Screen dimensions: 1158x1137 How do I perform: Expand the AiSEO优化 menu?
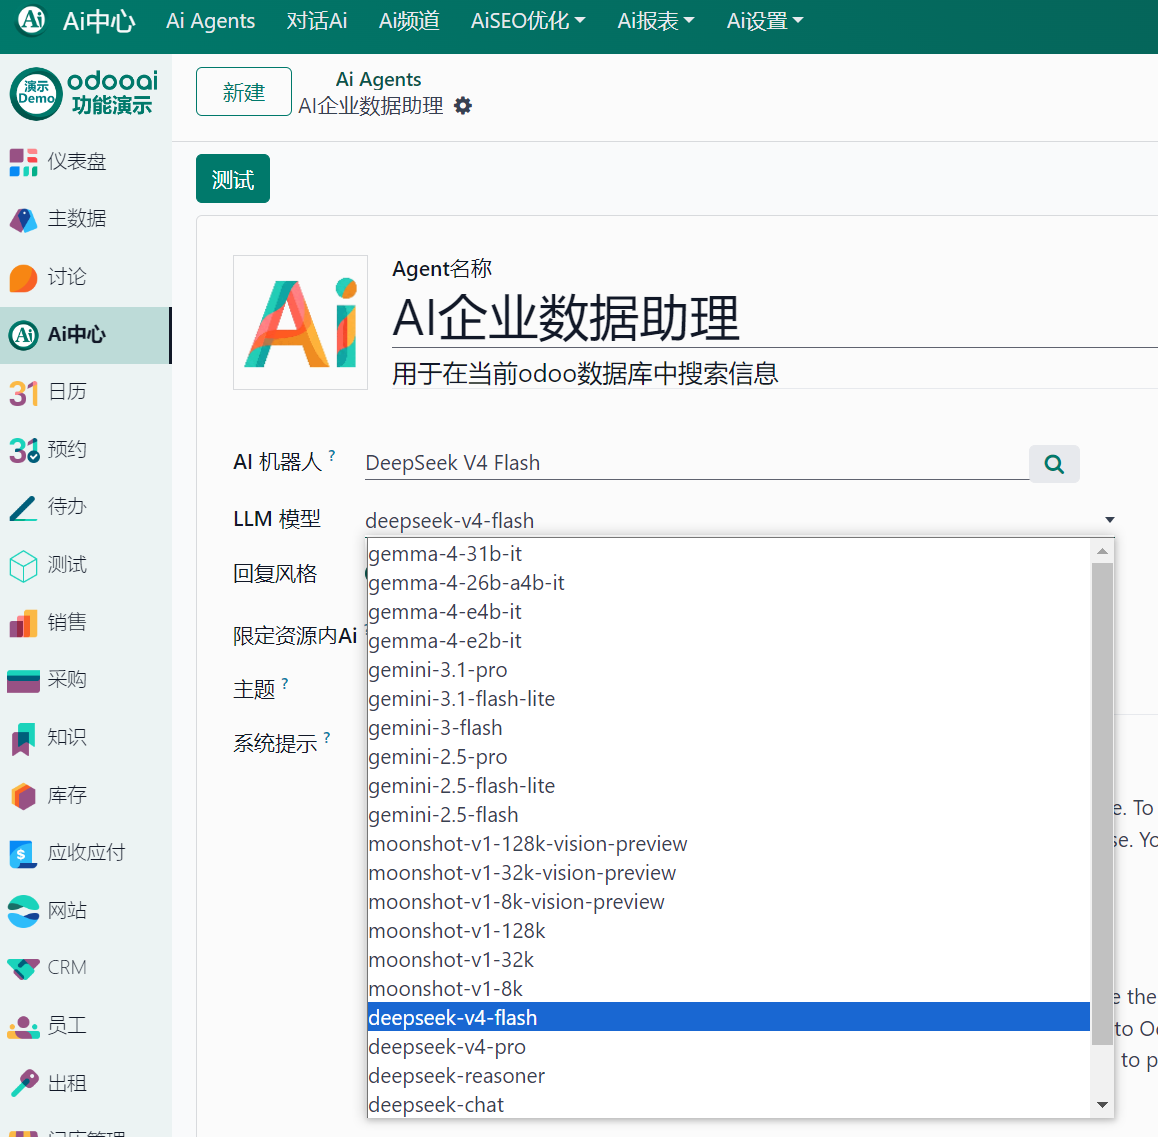pyautogui.click(x=528, y=21)
